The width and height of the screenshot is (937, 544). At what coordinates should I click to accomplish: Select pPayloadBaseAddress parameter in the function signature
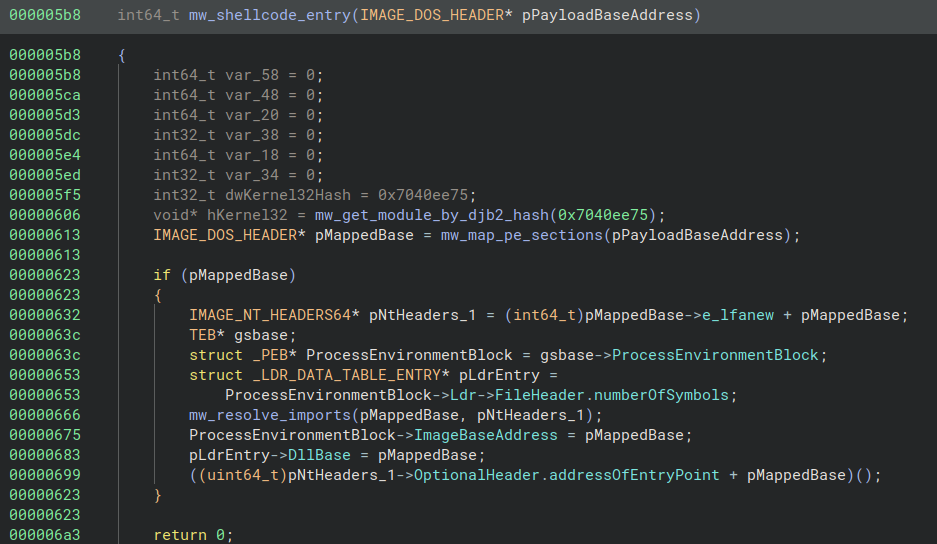coord(607,15)
